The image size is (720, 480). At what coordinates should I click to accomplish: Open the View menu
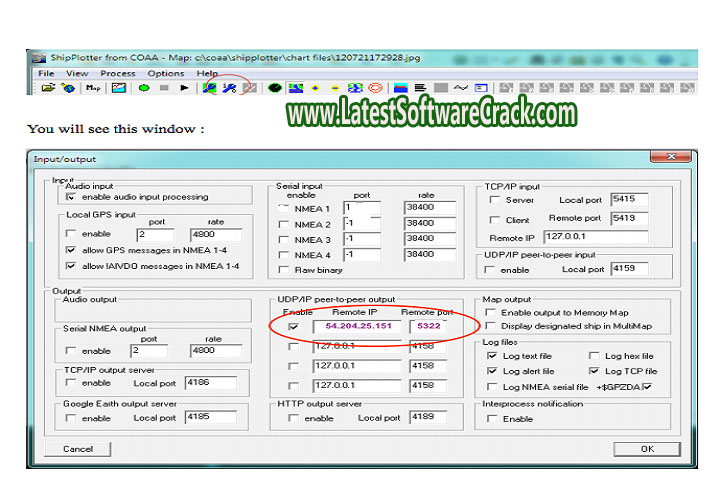point(77,73)
